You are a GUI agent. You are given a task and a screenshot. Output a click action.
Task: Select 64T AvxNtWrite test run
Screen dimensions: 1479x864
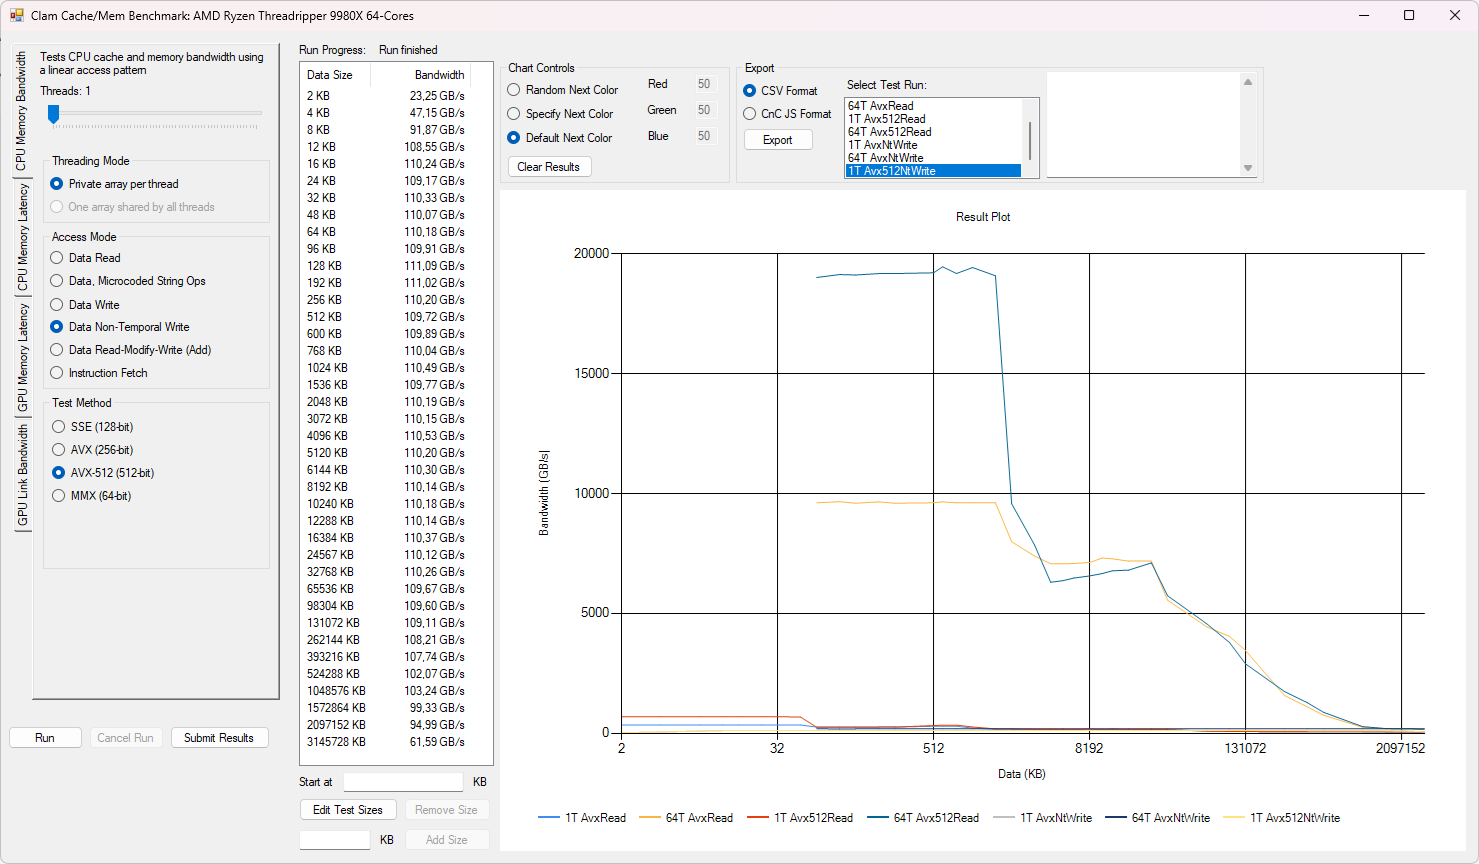(x=933, y=158)
